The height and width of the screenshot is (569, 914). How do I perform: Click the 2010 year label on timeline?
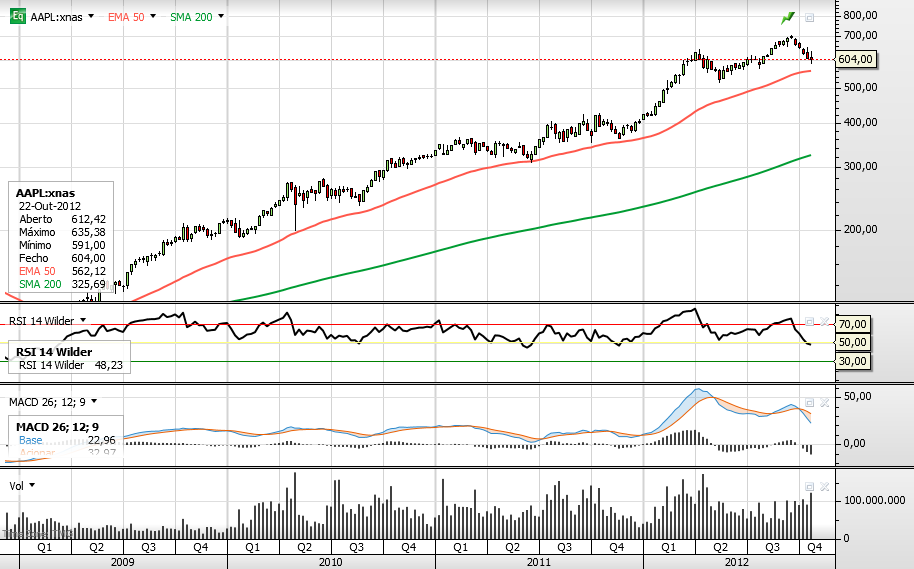point(331,562)
